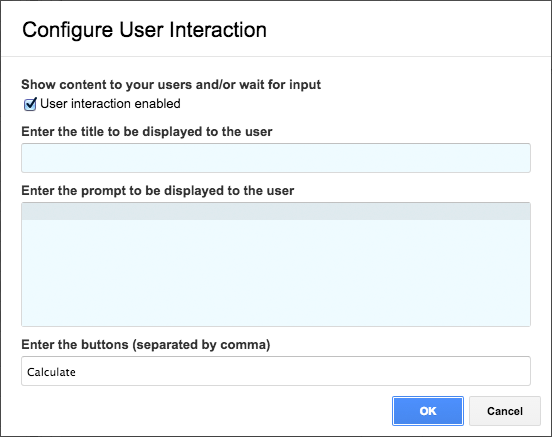
Task: Click the grey toolbar strip above prompt editor
Action: click(x=276, y=211)
